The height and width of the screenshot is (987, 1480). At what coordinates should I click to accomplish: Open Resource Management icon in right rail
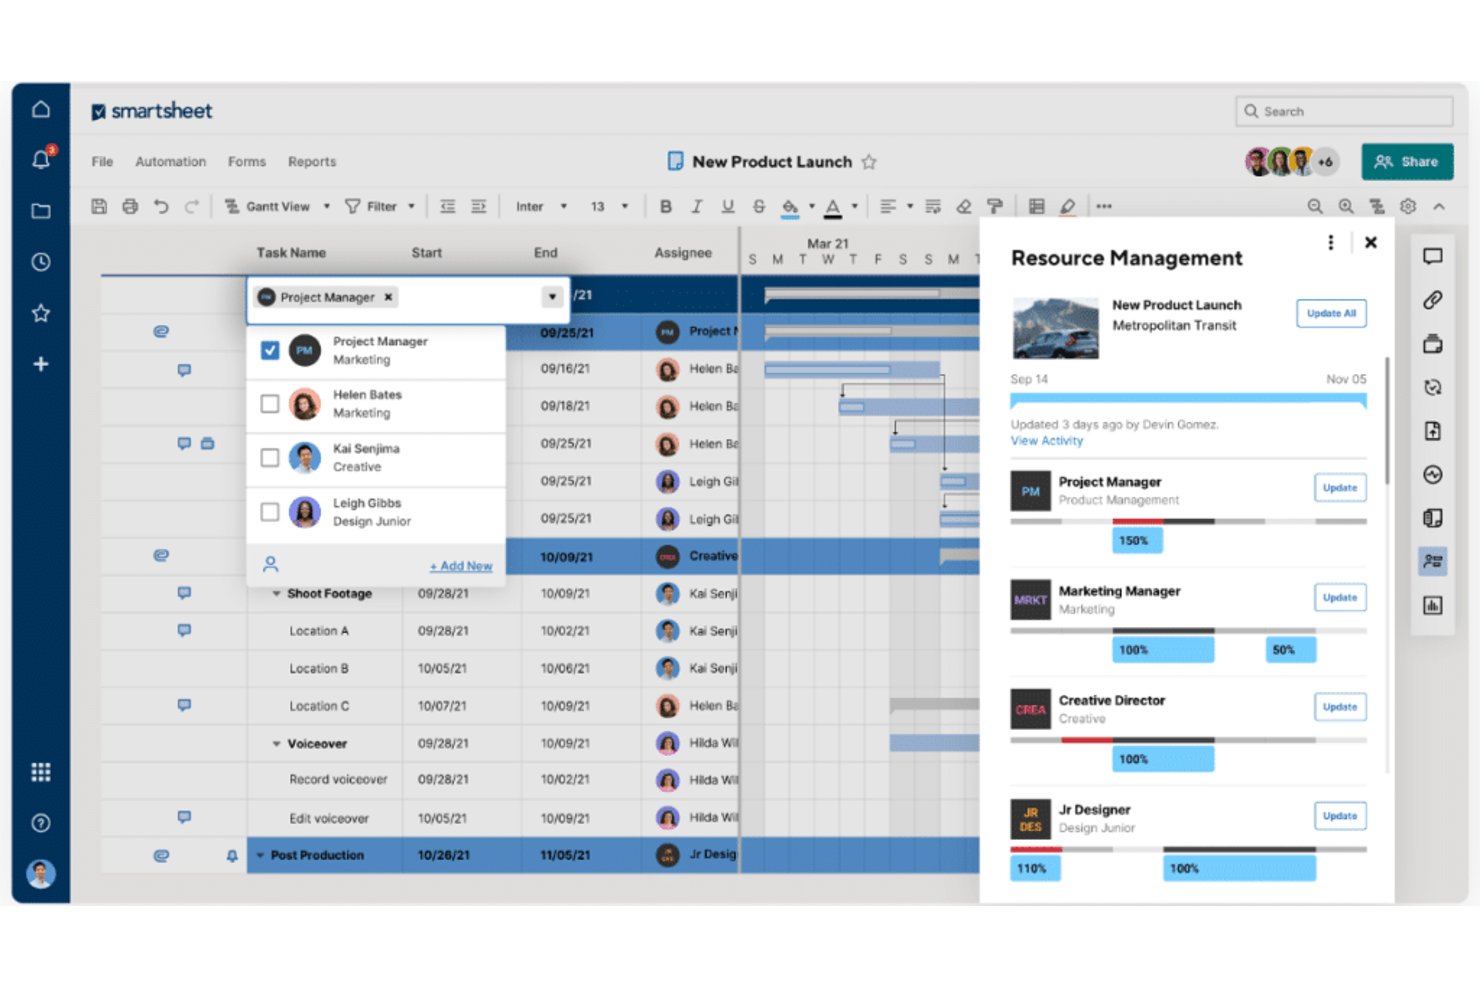pyautogui.click(x=1433, y=561)
